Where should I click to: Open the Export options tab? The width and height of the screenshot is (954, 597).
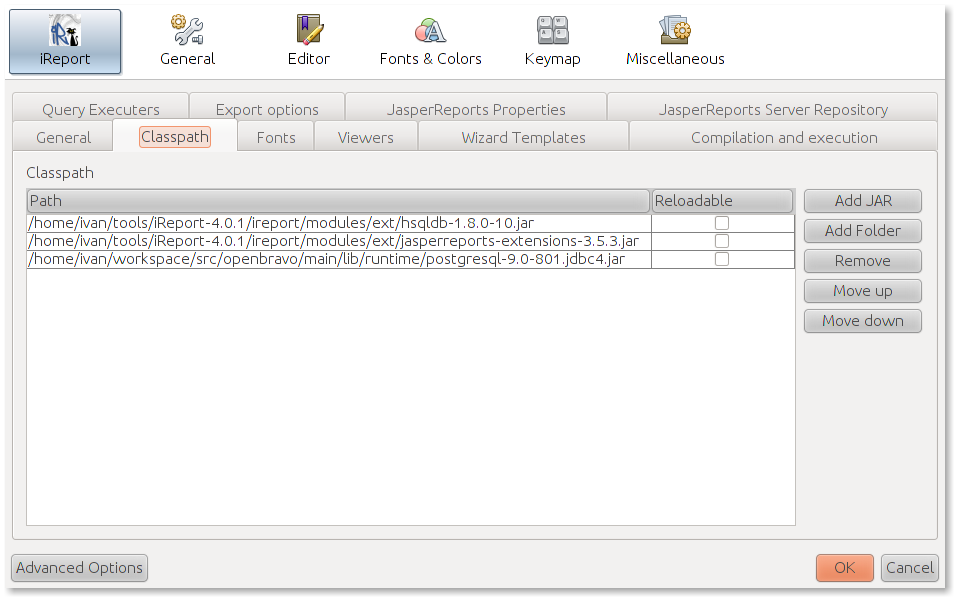point(267,109)
